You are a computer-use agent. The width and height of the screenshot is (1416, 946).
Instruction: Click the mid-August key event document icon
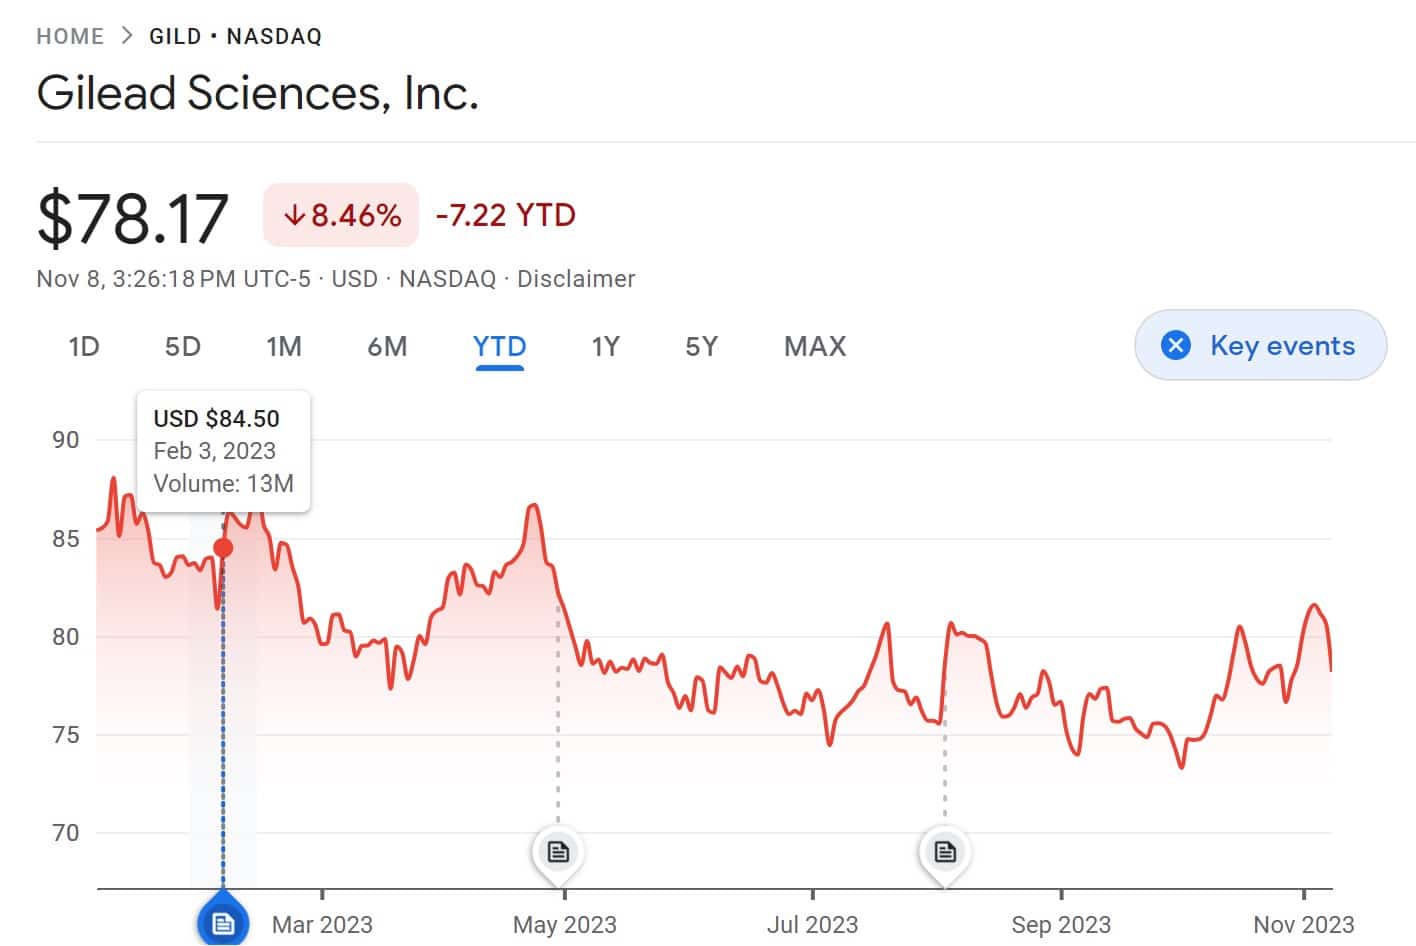[x=945, y=851]
